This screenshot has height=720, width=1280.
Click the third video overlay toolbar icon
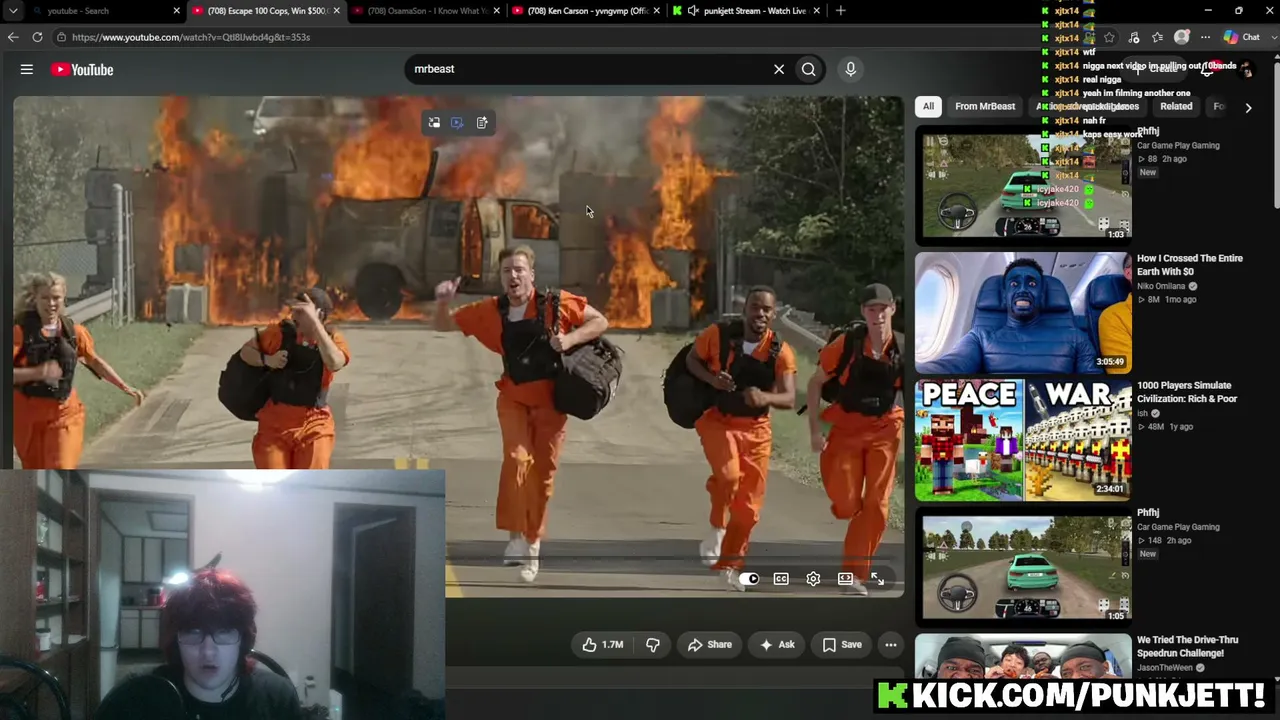coord(482,123)
